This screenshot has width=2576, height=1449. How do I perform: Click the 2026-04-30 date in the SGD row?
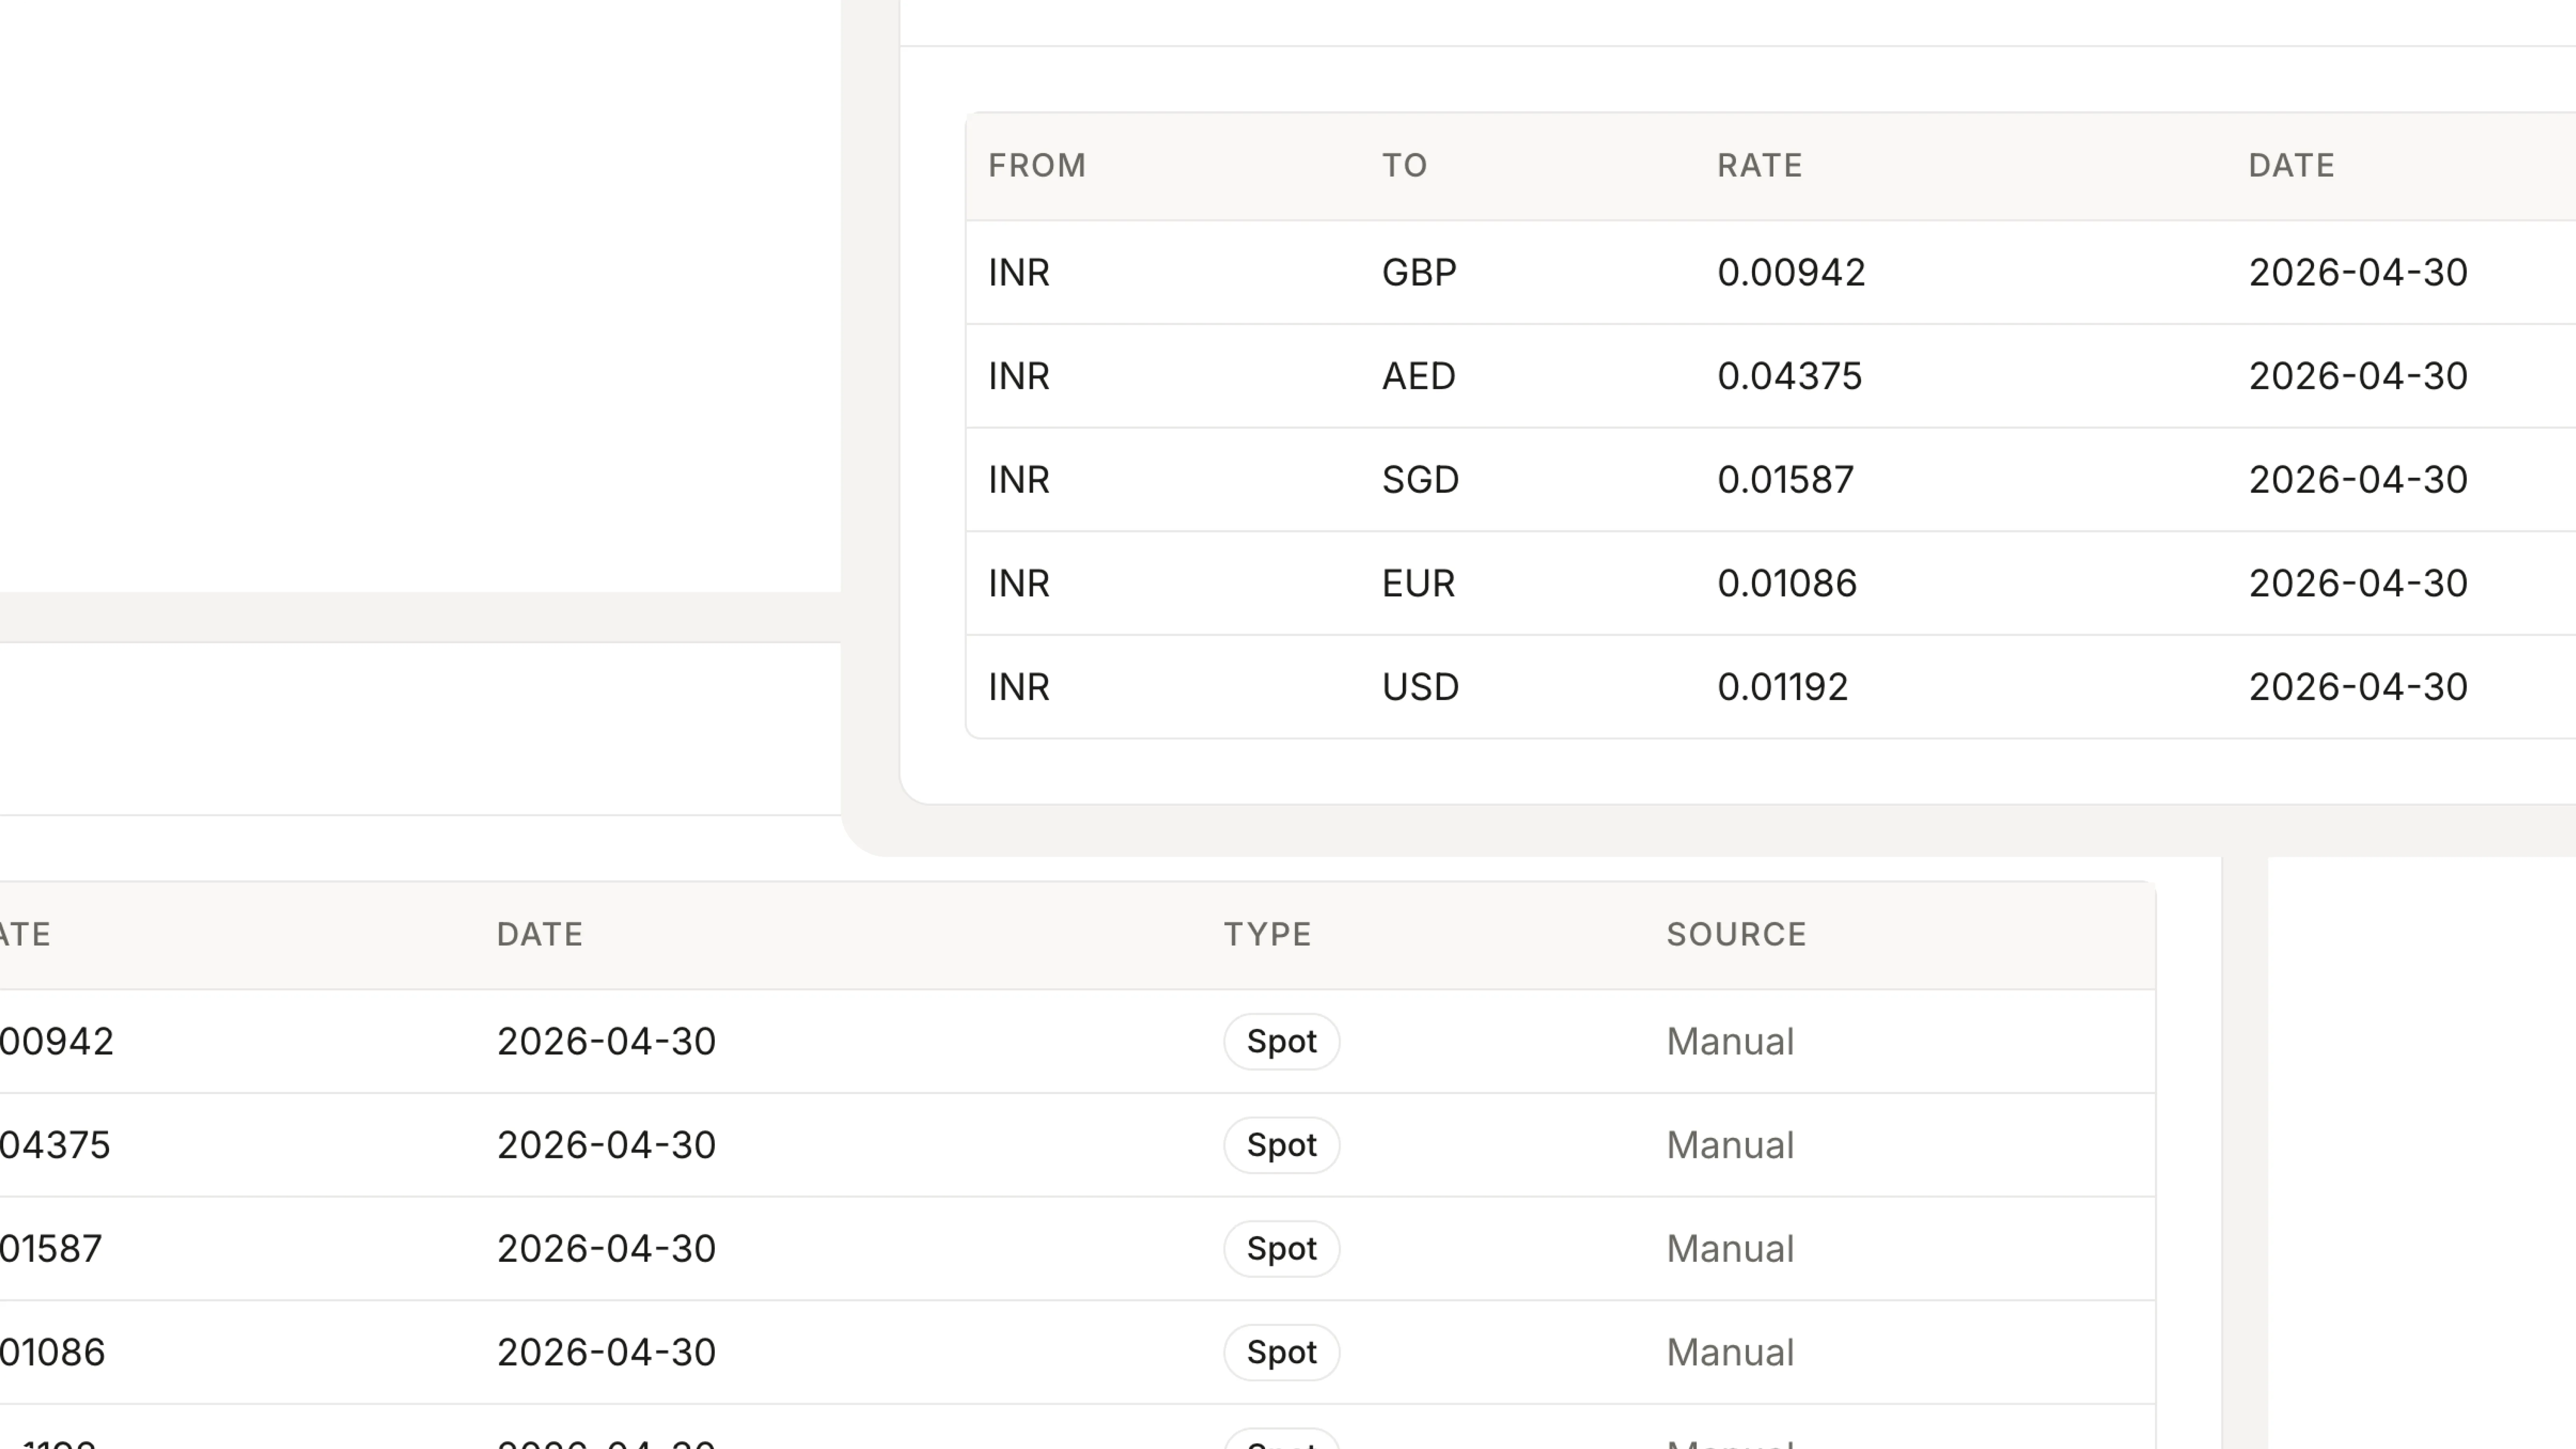coord(2358,480)
